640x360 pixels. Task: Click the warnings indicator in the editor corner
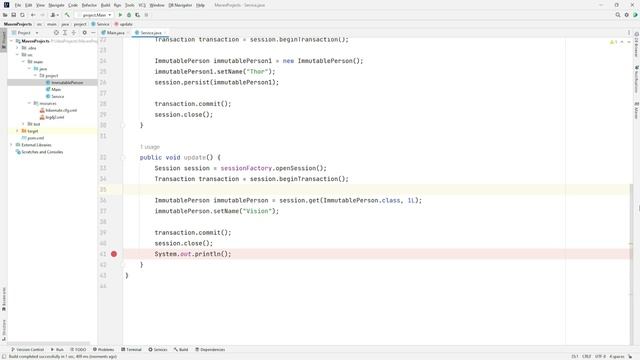pyautogui.click(x=613, y=42)
